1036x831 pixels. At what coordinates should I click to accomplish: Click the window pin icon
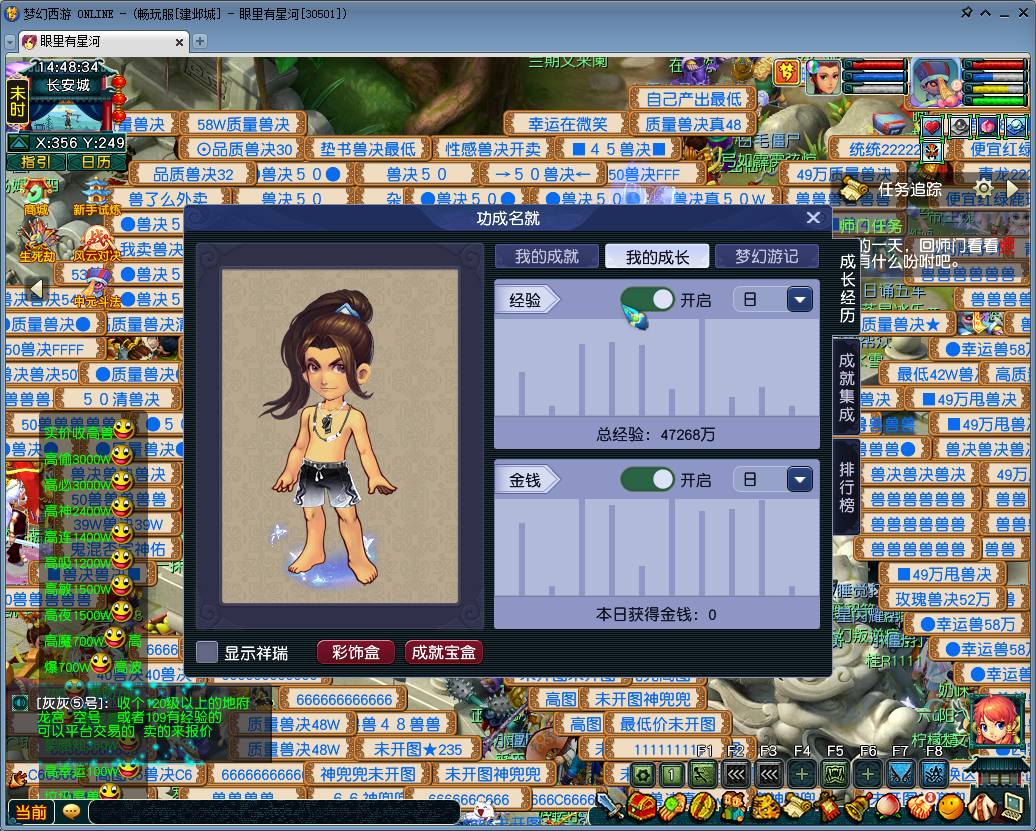(x=967, y=13)
